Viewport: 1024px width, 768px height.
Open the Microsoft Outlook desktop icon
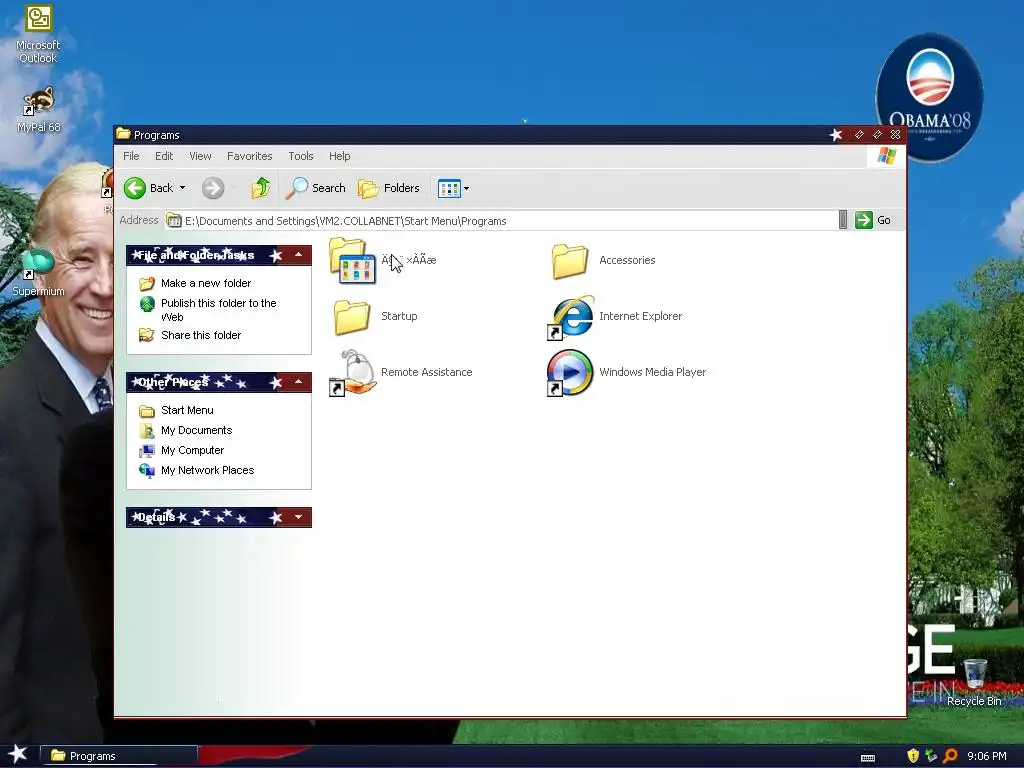38,34
